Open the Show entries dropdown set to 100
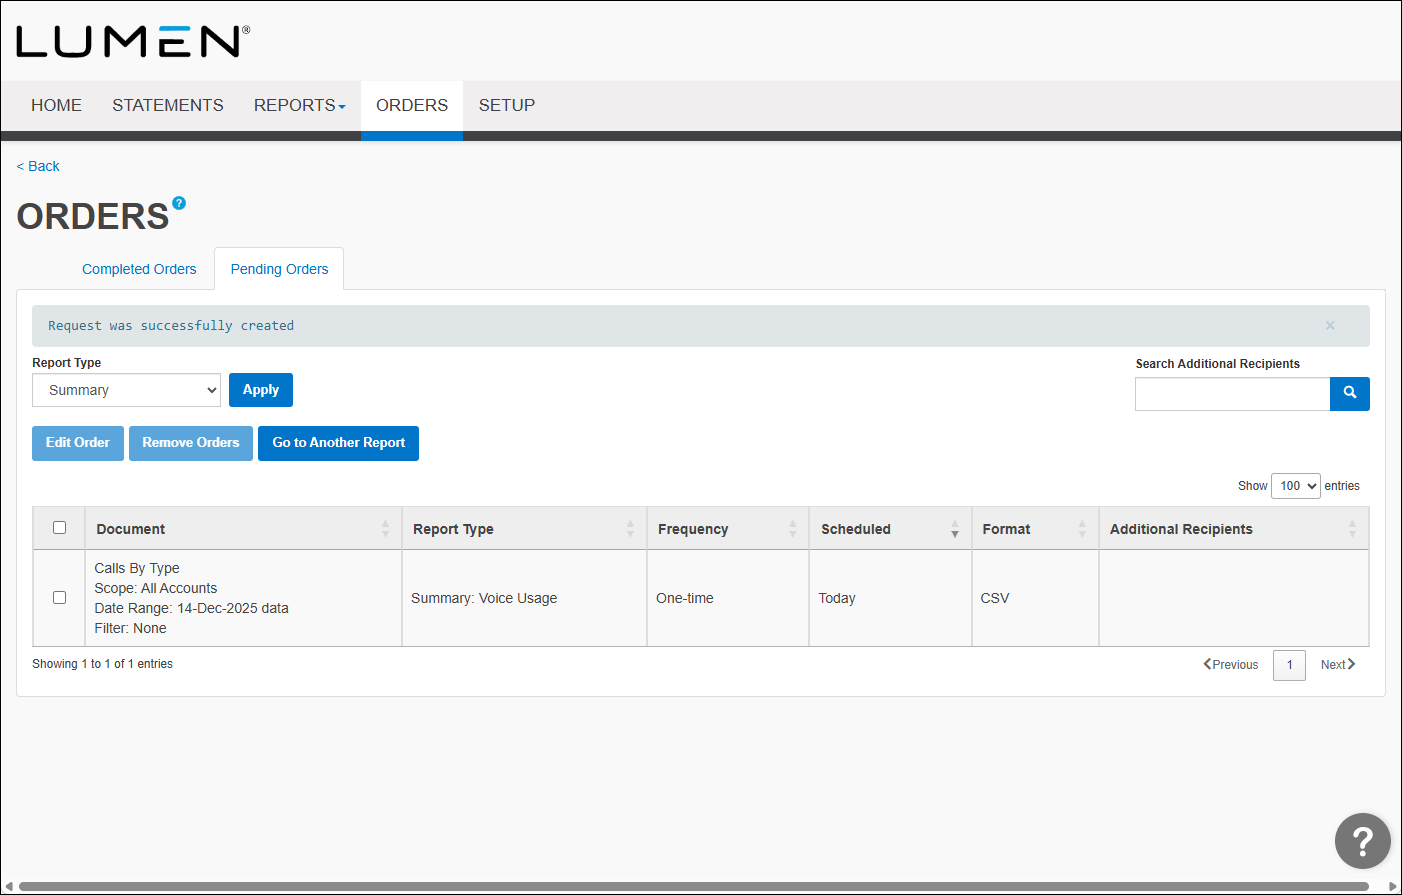The image size is (1402, 895). [x=1295, y=485]
